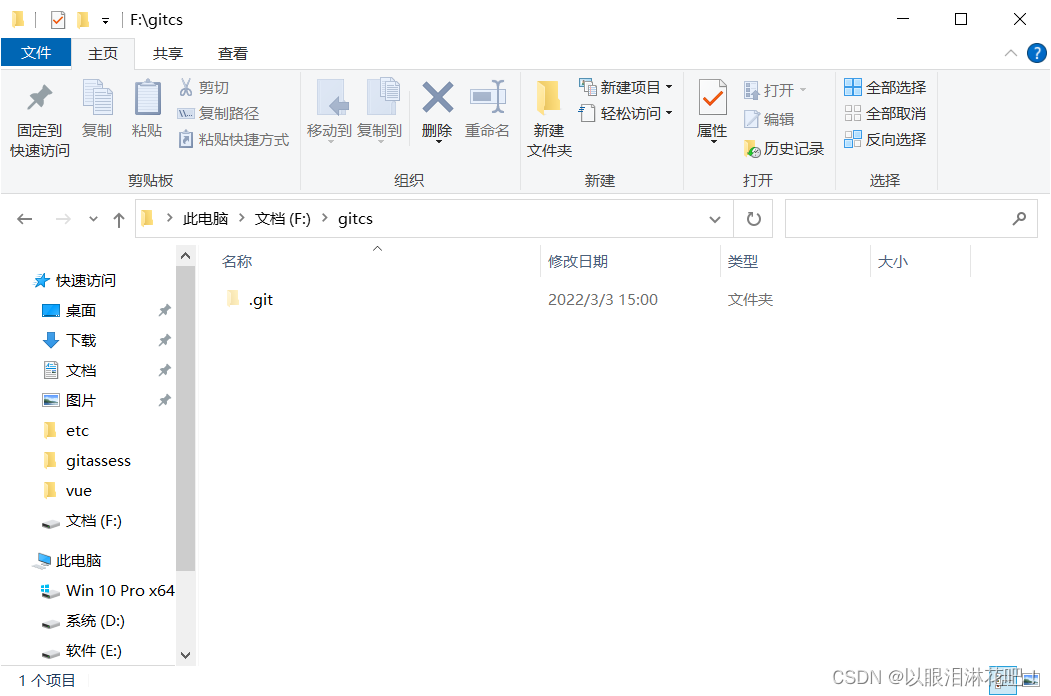Click Properties icon in title bar toolbar
The width and height of the screenshot is (1051, 696).
click(58, 20)
